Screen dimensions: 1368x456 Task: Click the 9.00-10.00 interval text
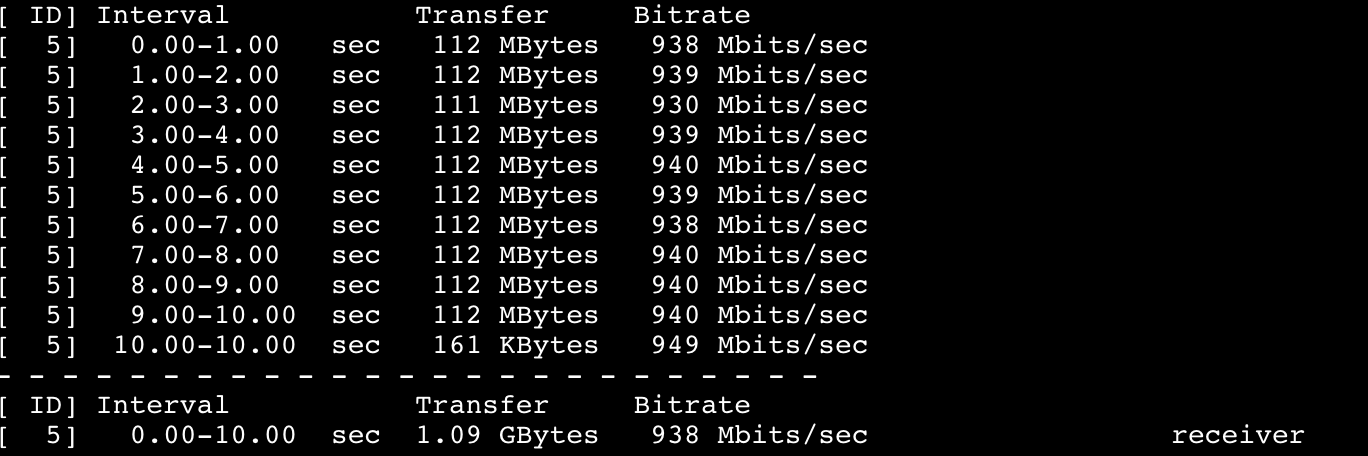[213, 315]
